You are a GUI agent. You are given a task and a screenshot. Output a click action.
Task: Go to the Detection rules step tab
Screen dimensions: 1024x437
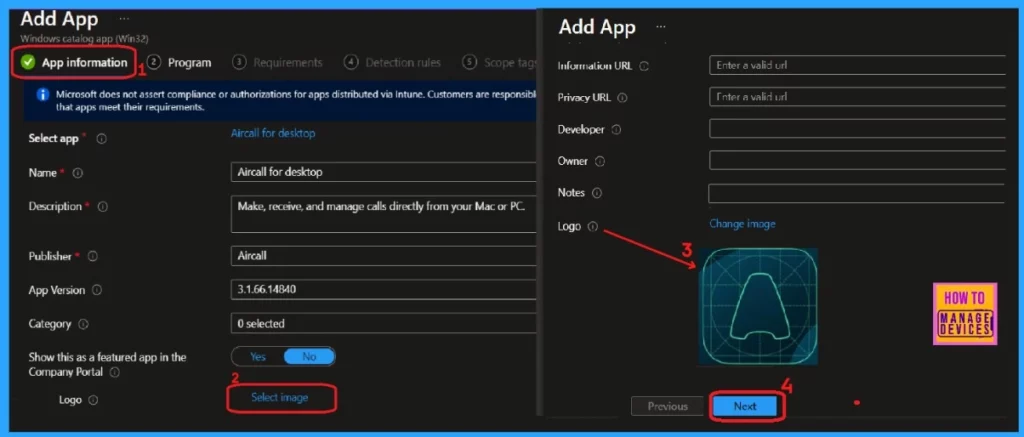click(392, 63)
